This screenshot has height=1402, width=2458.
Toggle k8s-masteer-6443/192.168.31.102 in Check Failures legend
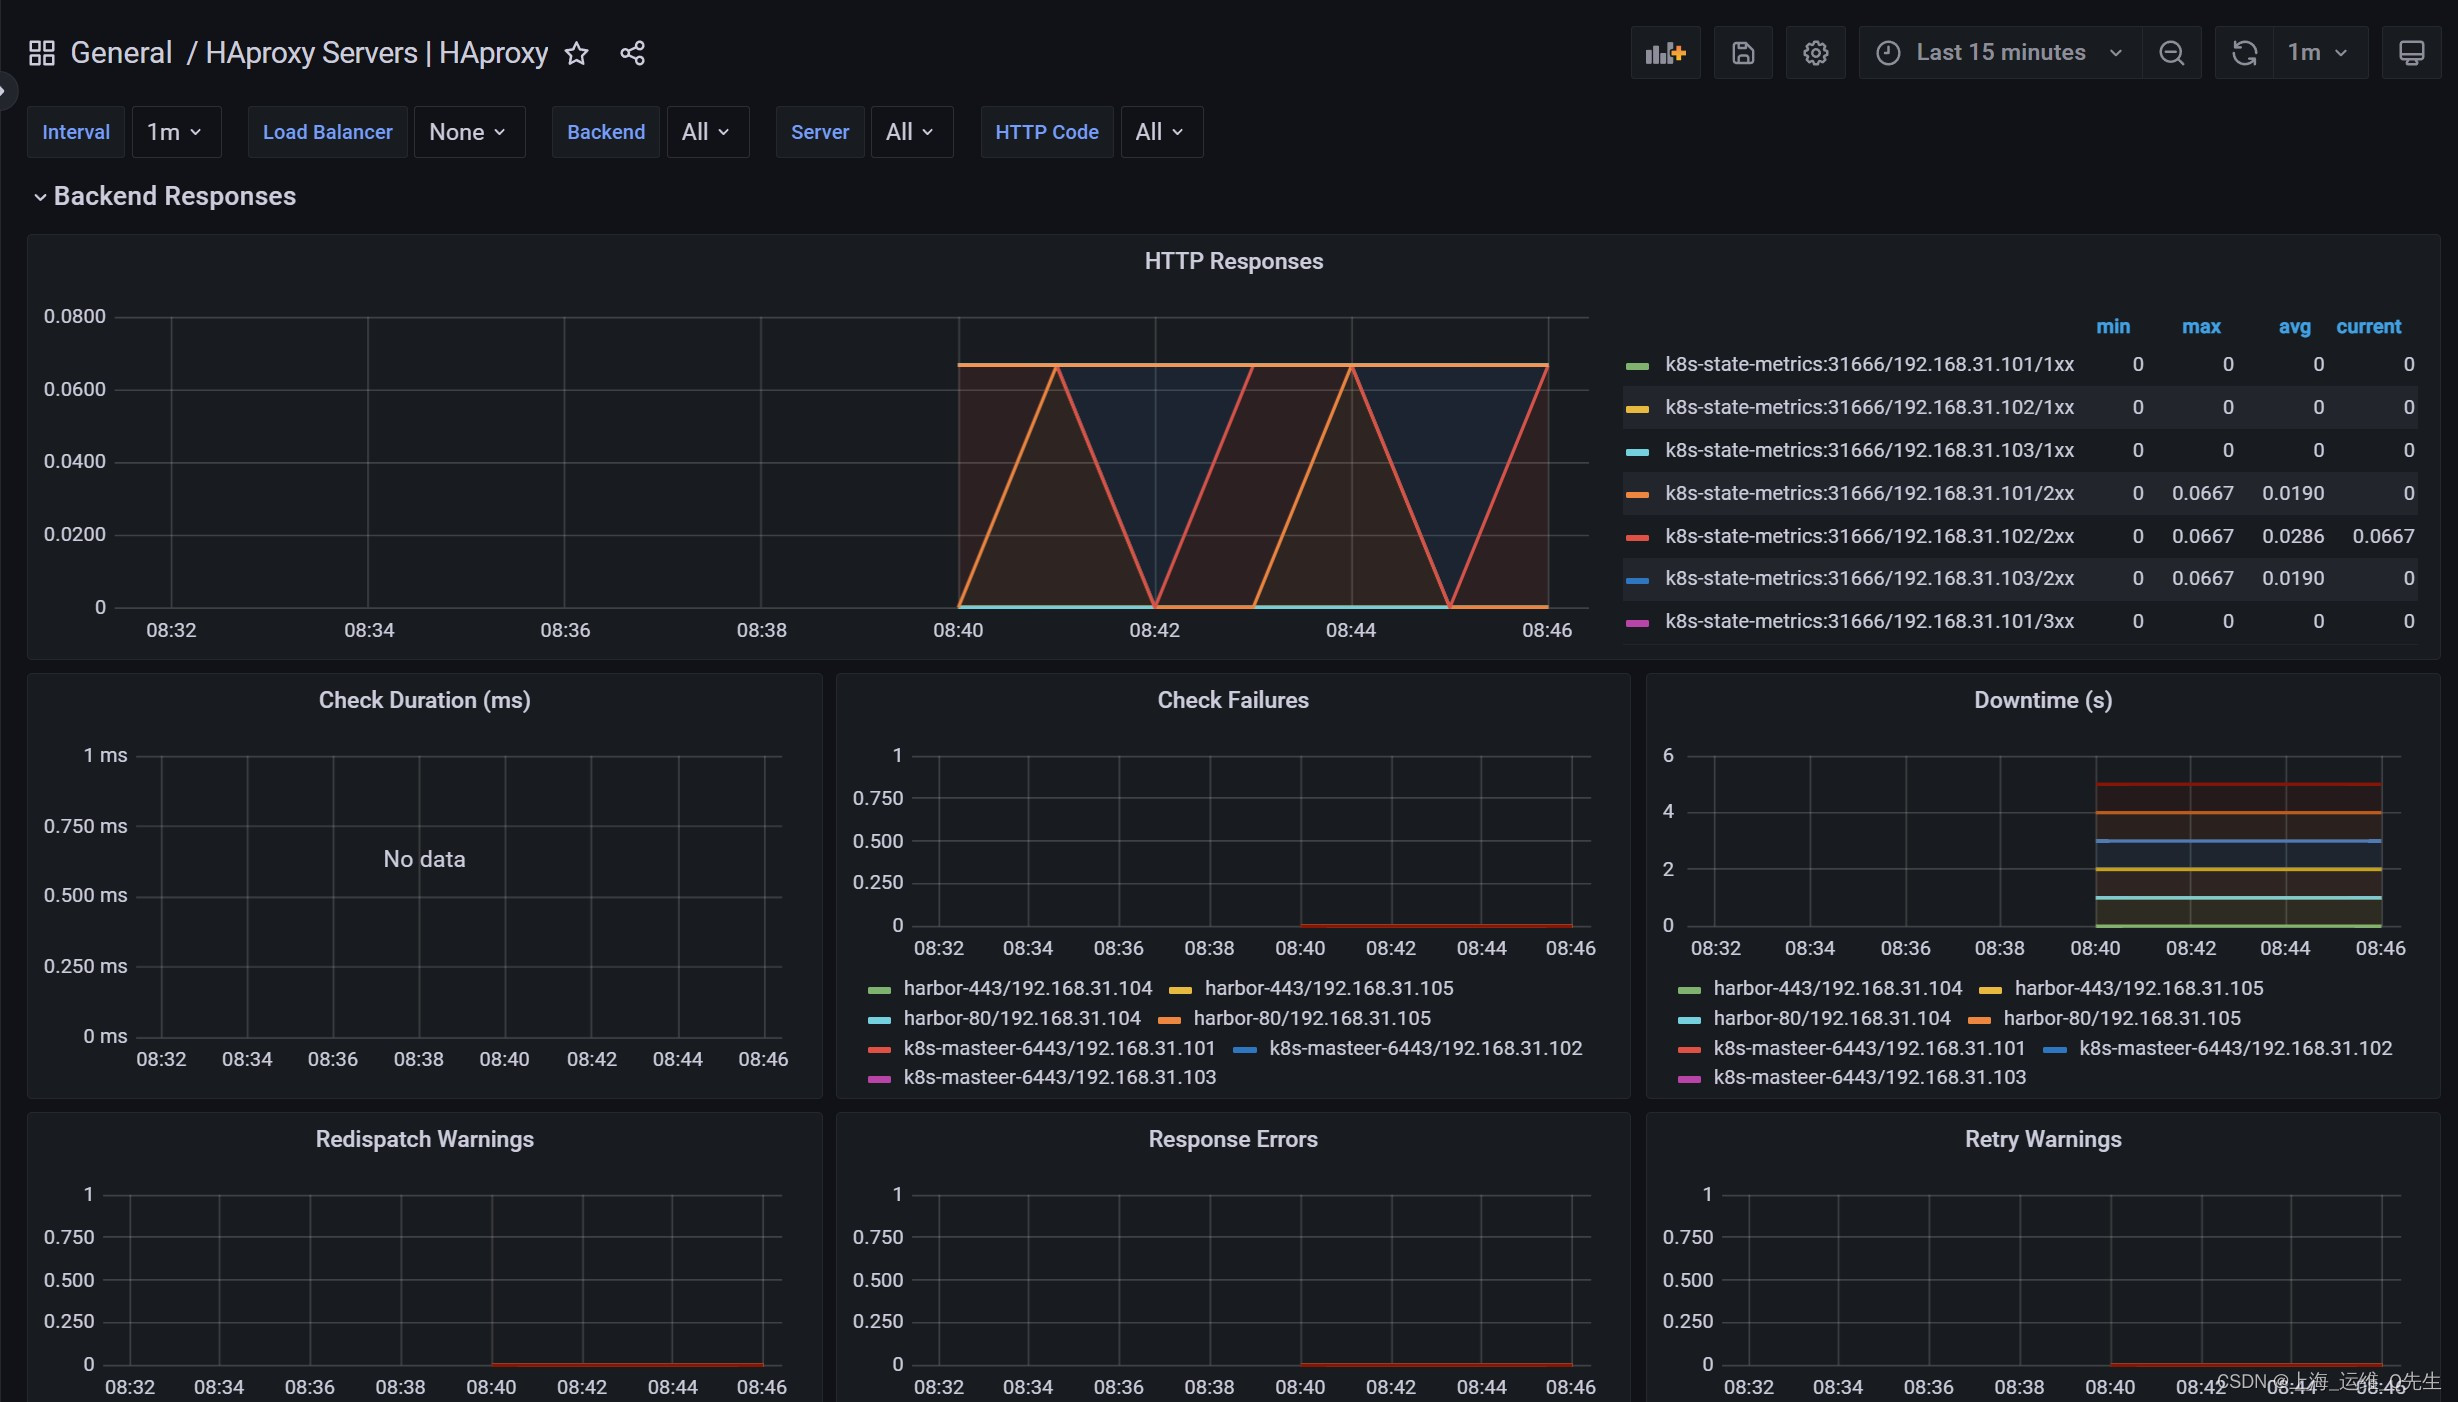tap(1426, 1048)
